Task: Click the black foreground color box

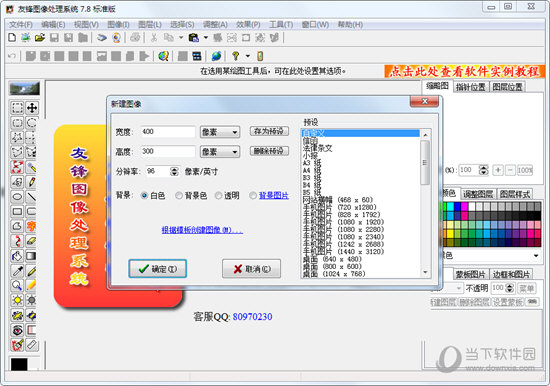Action: click(x=19, y=364)
